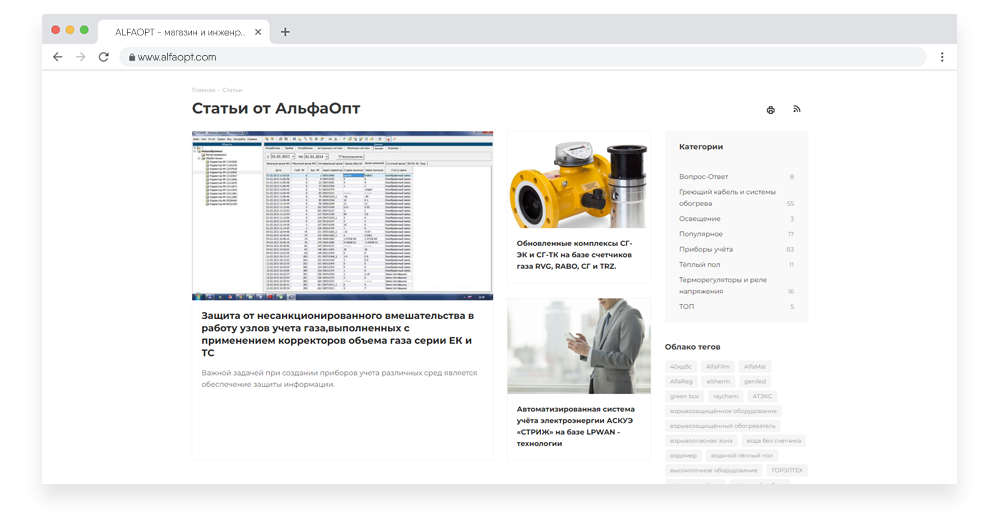Open a new tab with plus icon
The width and height of the screenshot is (1000, 512).
[285, 32]
